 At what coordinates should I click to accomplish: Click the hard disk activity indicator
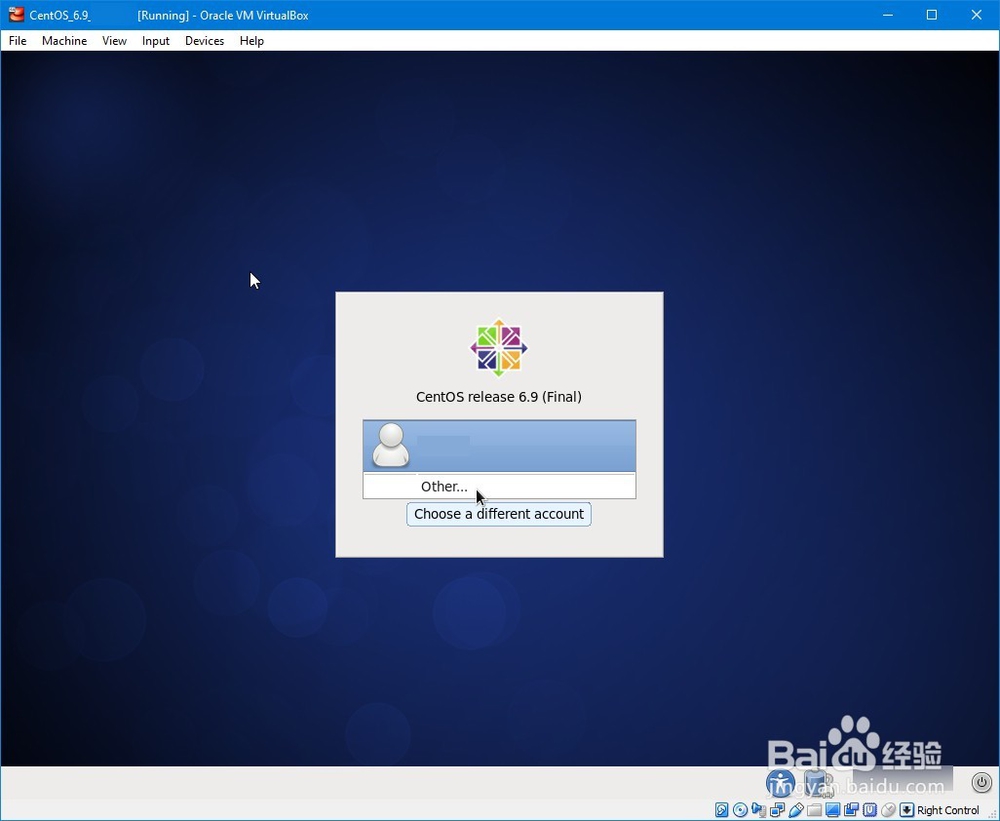pos(721,810)
